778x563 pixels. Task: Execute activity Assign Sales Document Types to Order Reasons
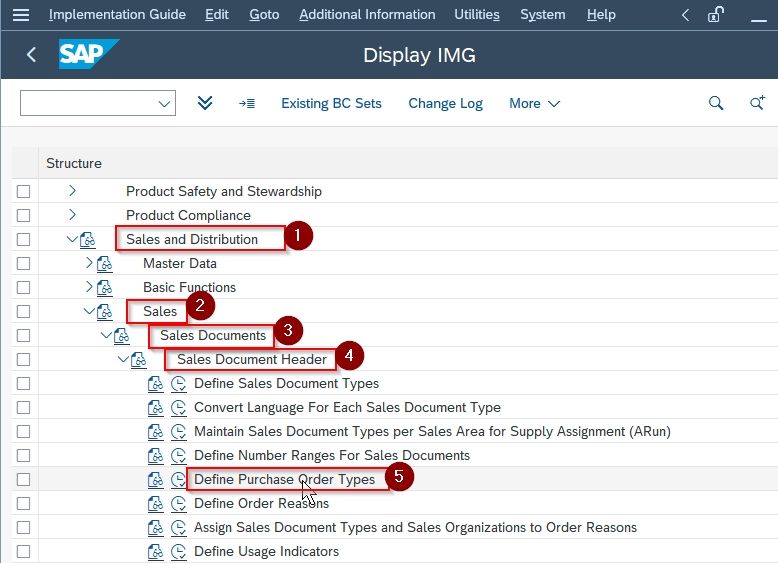tap(179, 527)
